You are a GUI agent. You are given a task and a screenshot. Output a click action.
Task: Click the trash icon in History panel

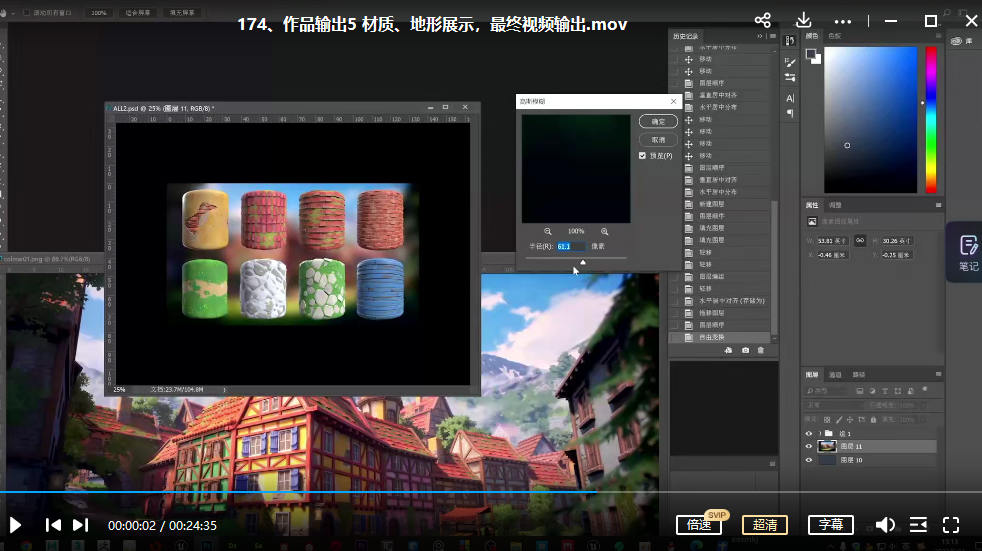(x=761, y=350)
